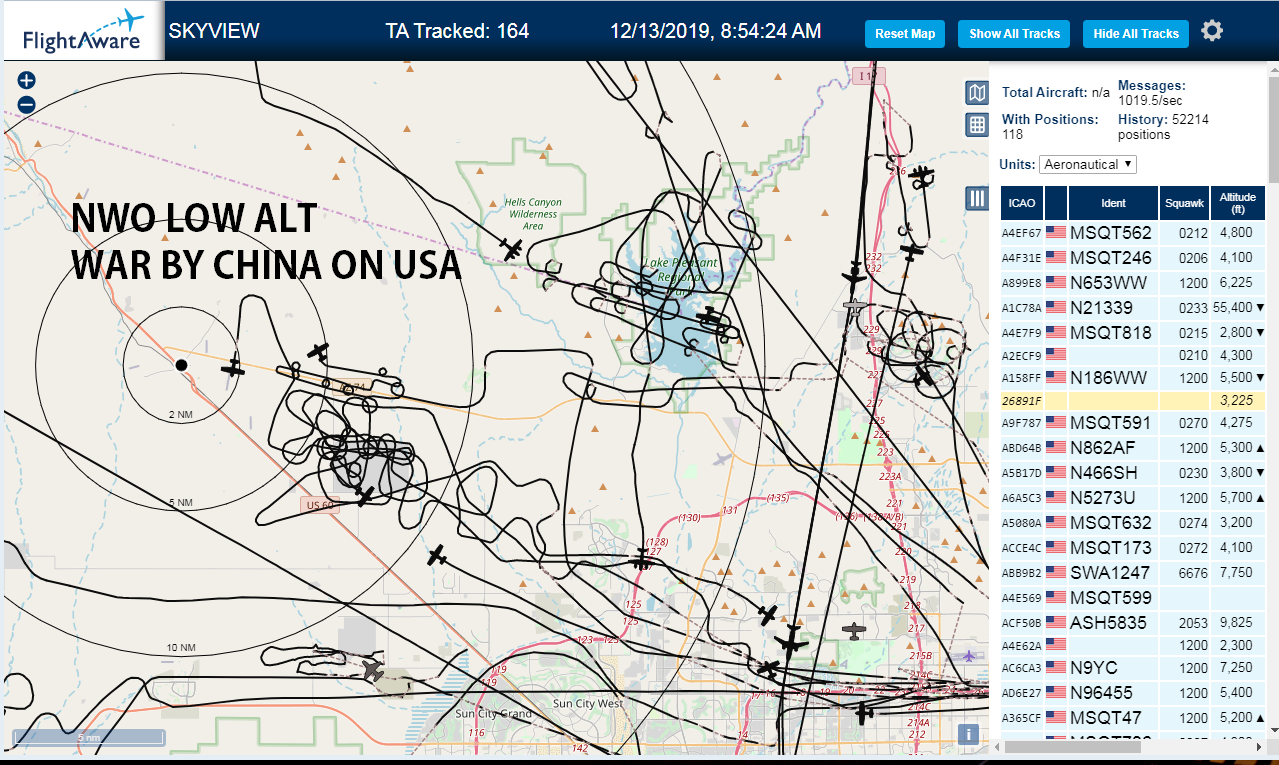Select the N9YC aircraft row
The height and width of the screenshot is (765, 1279).
(x=1134, y=668)
